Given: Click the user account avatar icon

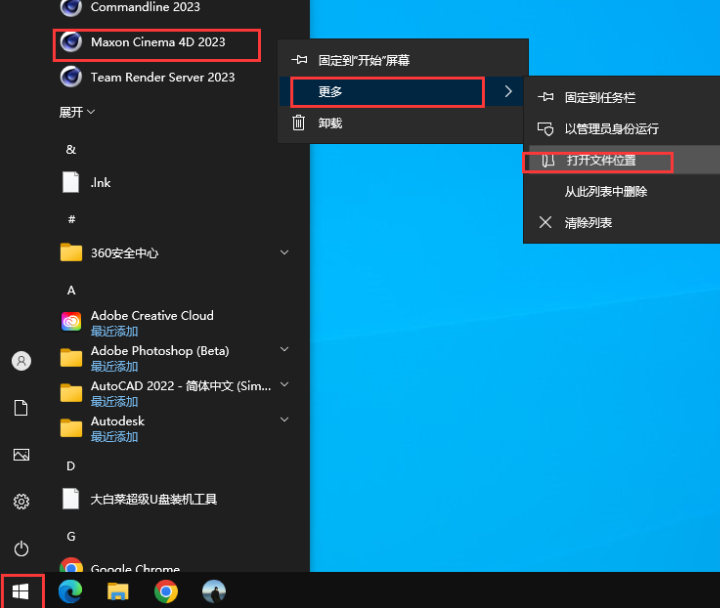Looking at the screenshot, I should click(x=21, y=361).
